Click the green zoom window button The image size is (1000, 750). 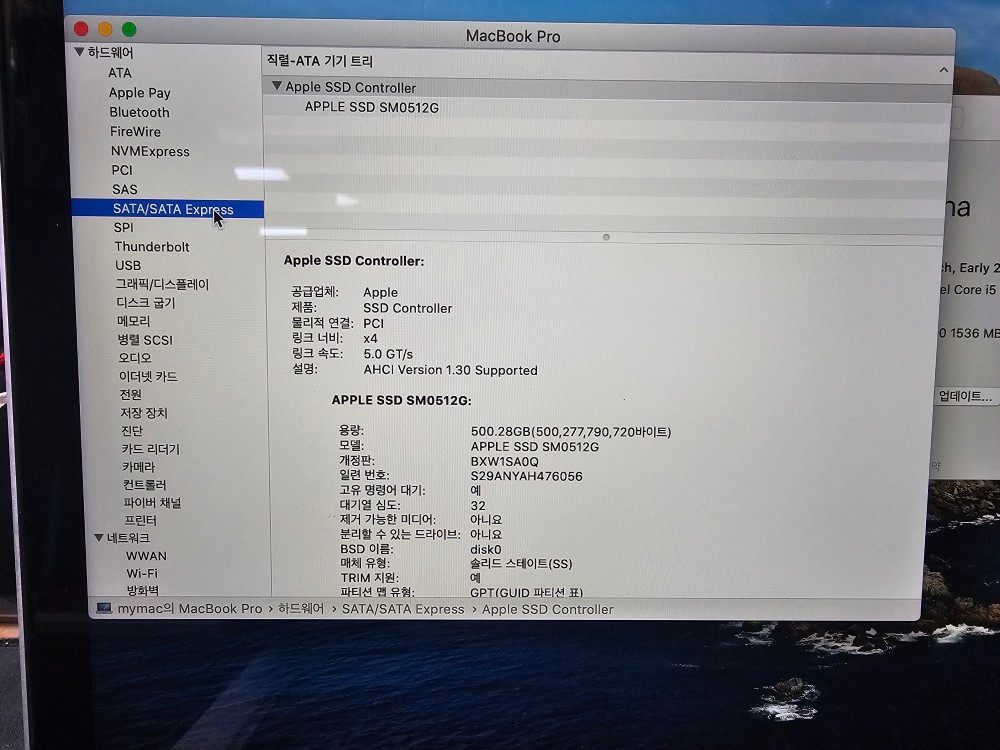pos(129,29)
